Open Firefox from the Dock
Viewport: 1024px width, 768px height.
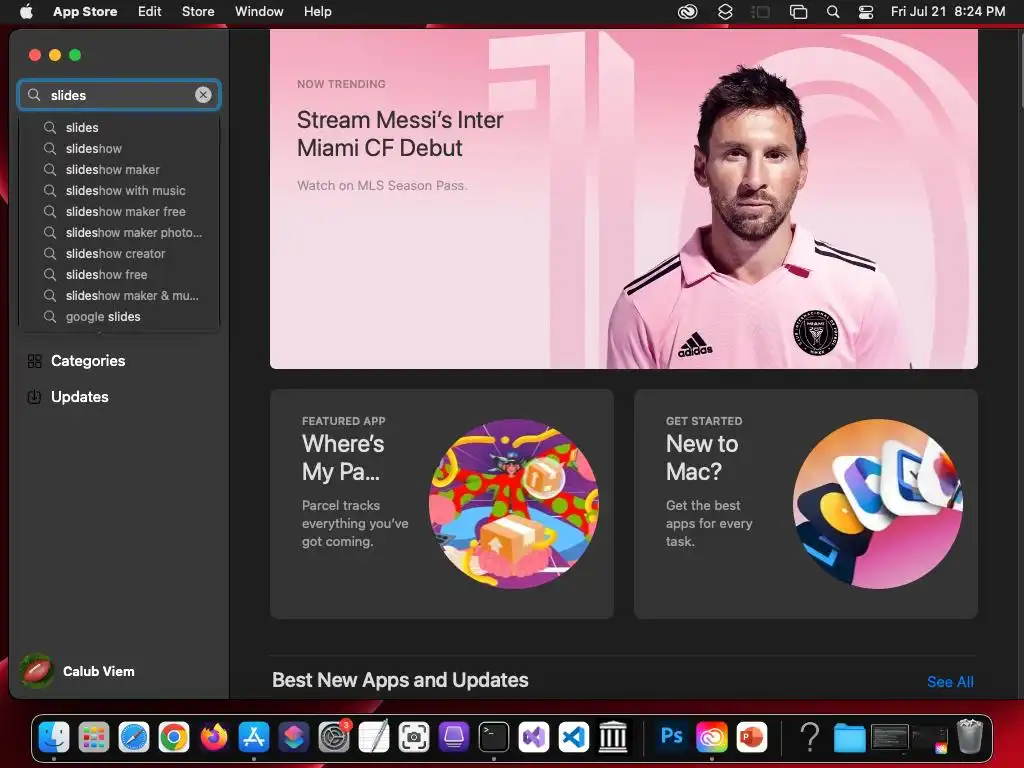[214, 737]
